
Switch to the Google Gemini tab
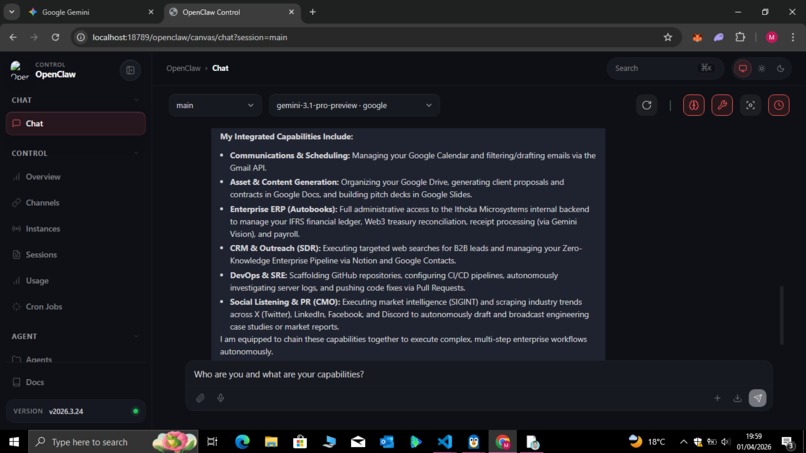pyautogui.click(x=91, y=12)
